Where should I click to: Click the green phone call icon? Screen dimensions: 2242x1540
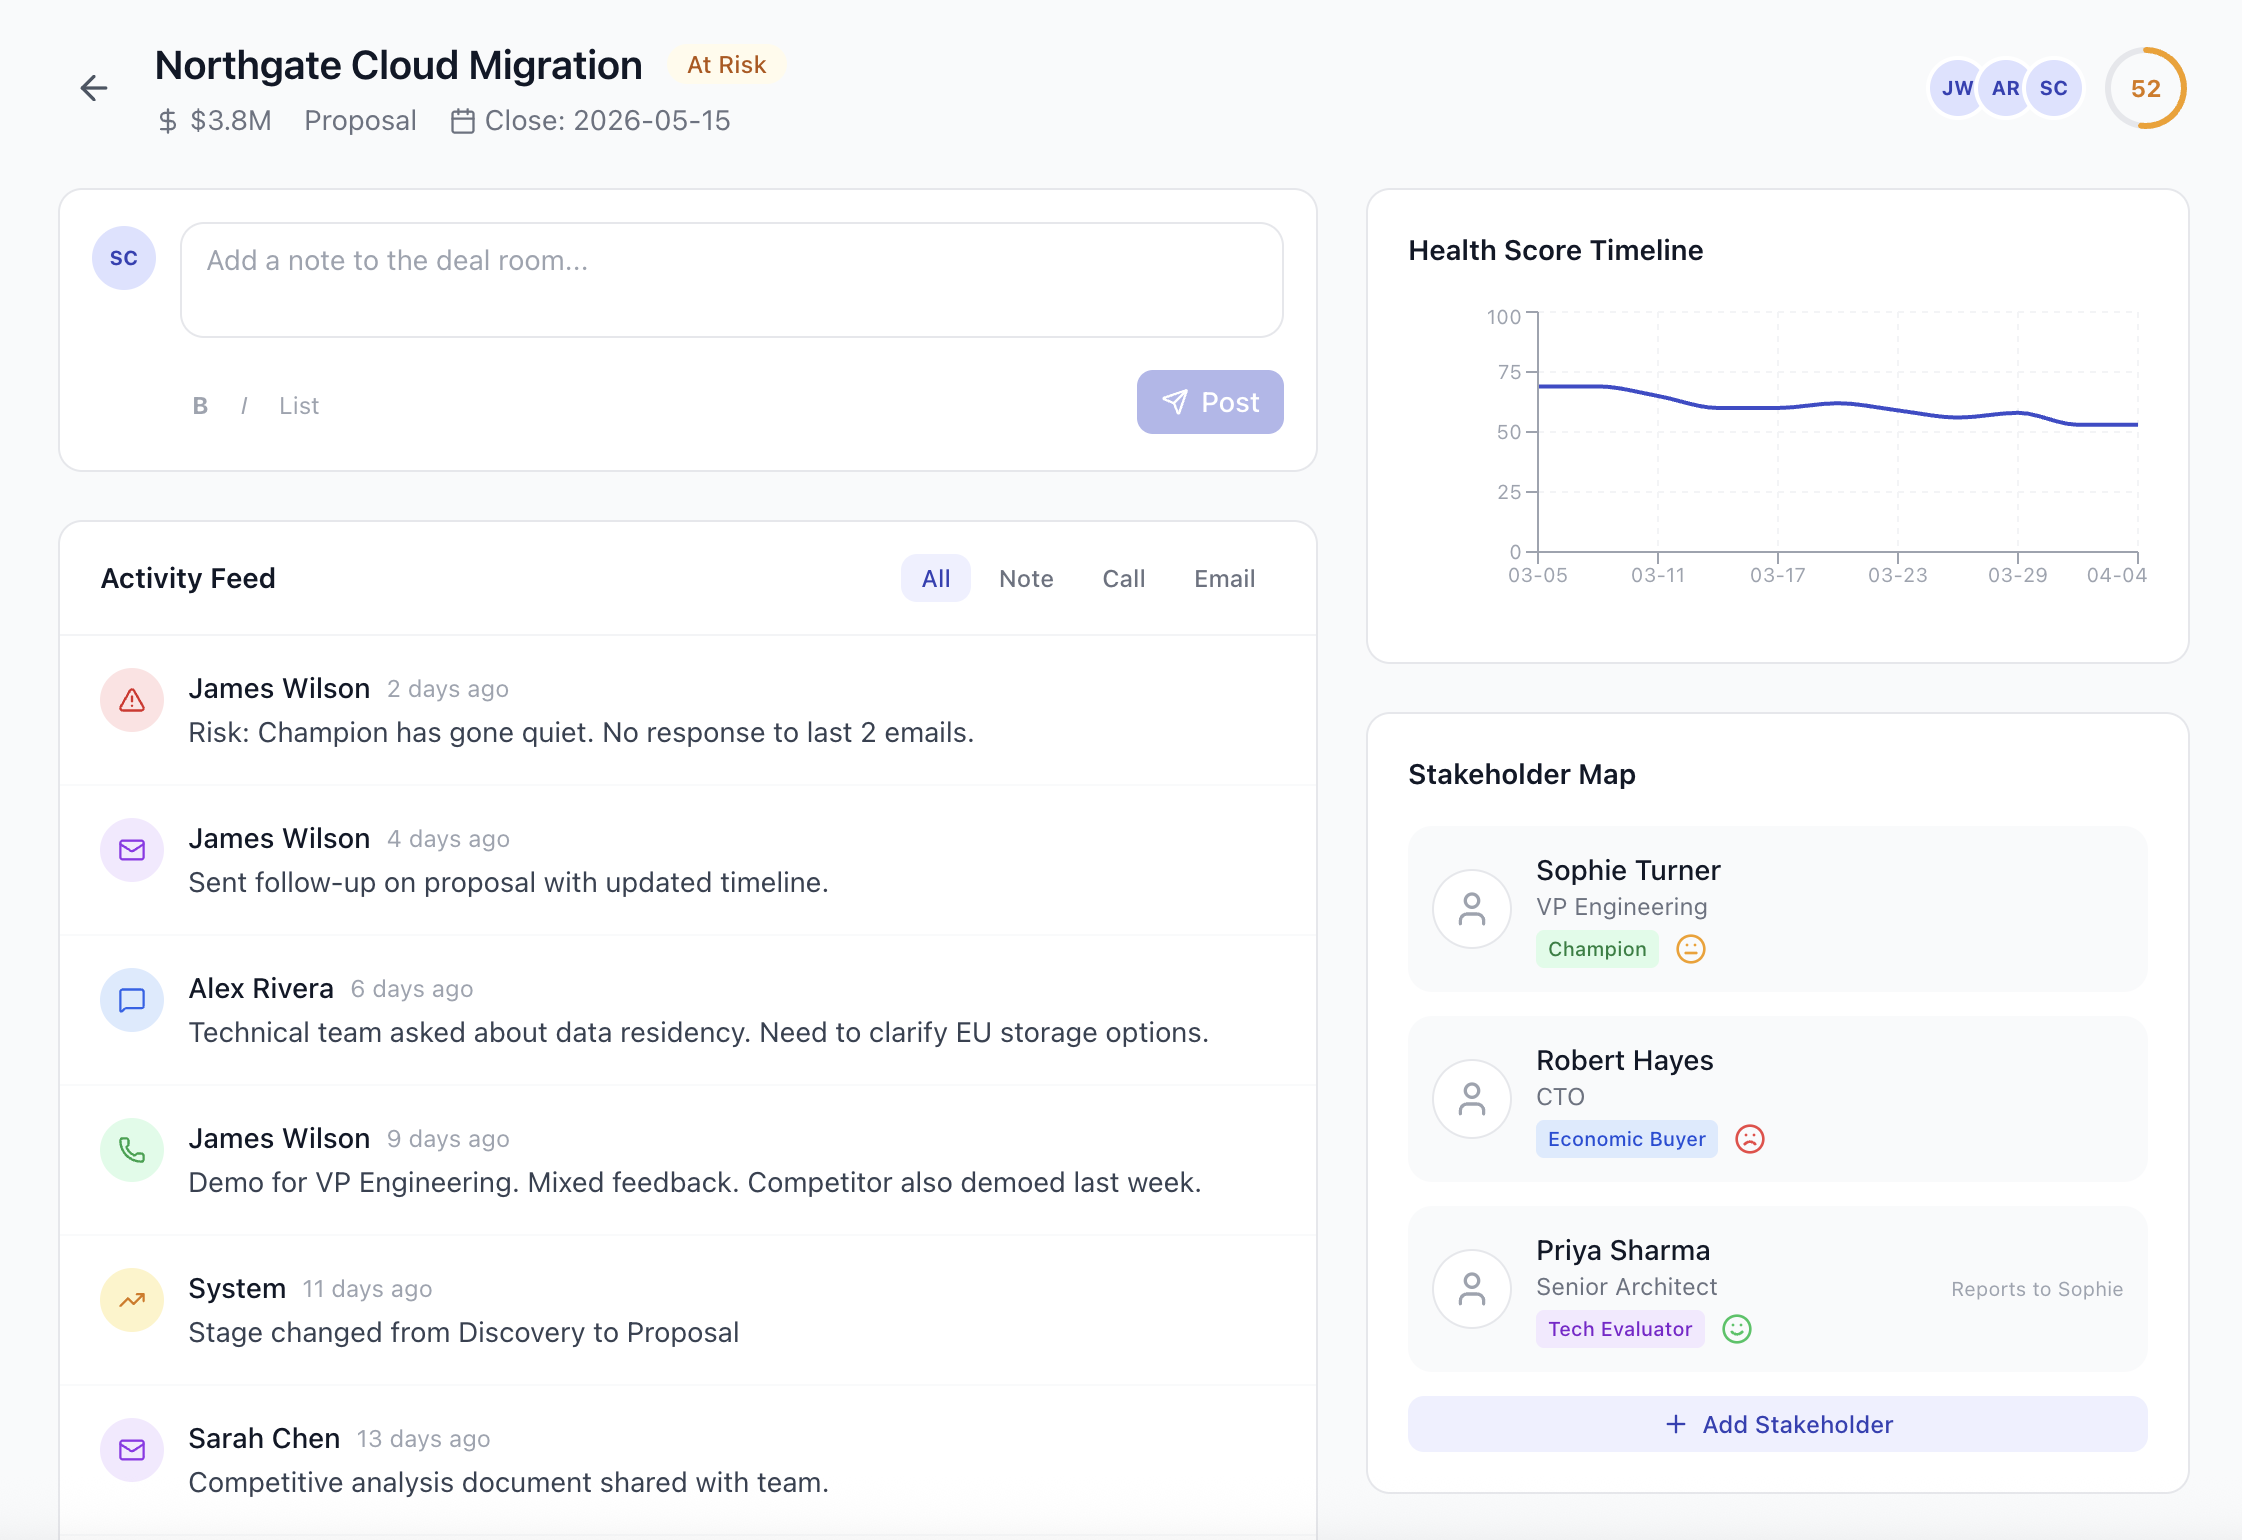tap(132, 1150)
